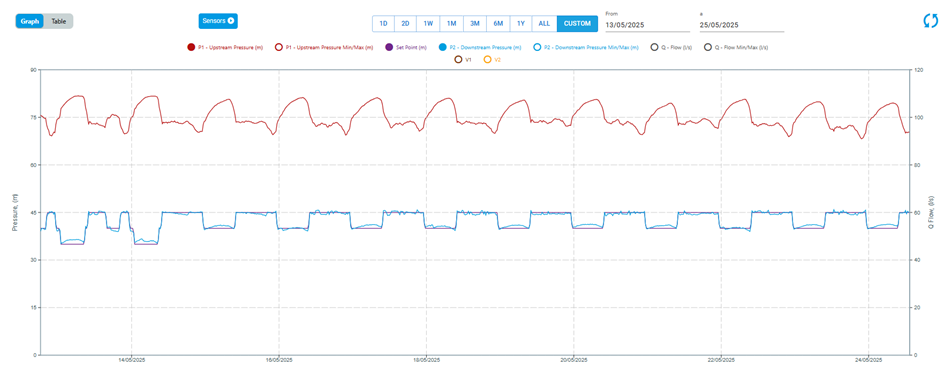Select the 1D time range

tap(383, 24)
